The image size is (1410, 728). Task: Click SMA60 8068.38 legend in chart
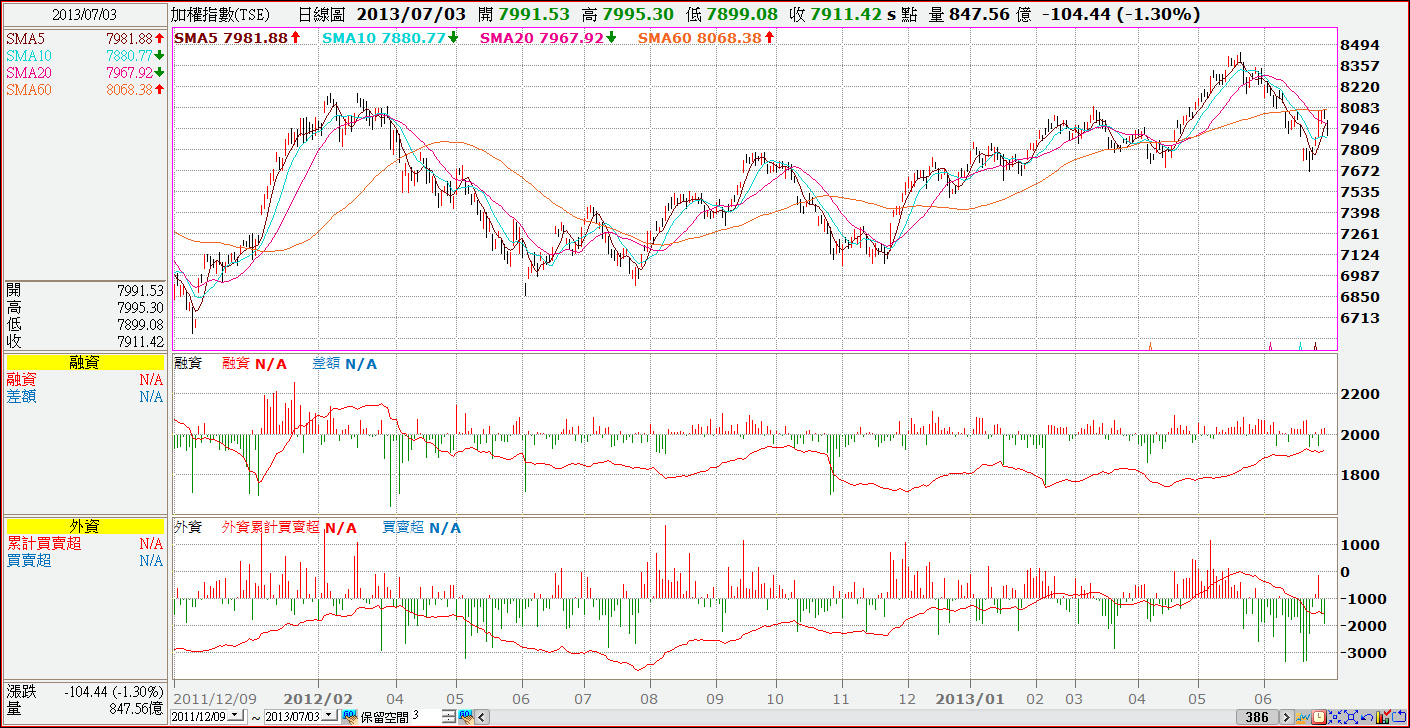click(x=707, y=38)
